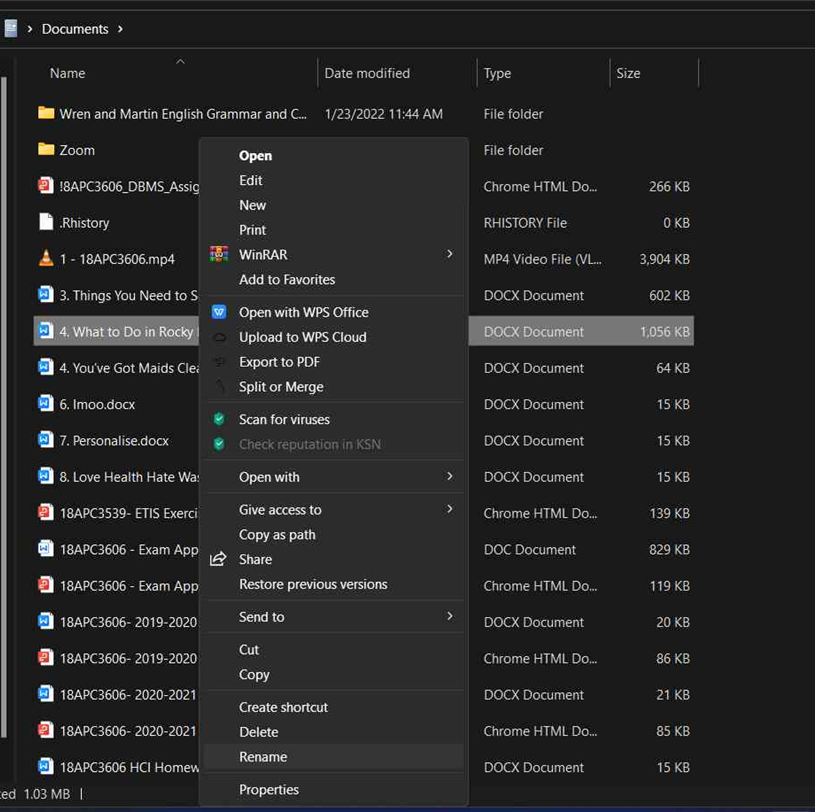This screenshot has width=815, height=812.
Task: Expand the Open with submenu arrow
Action: [x=449, y=476]
